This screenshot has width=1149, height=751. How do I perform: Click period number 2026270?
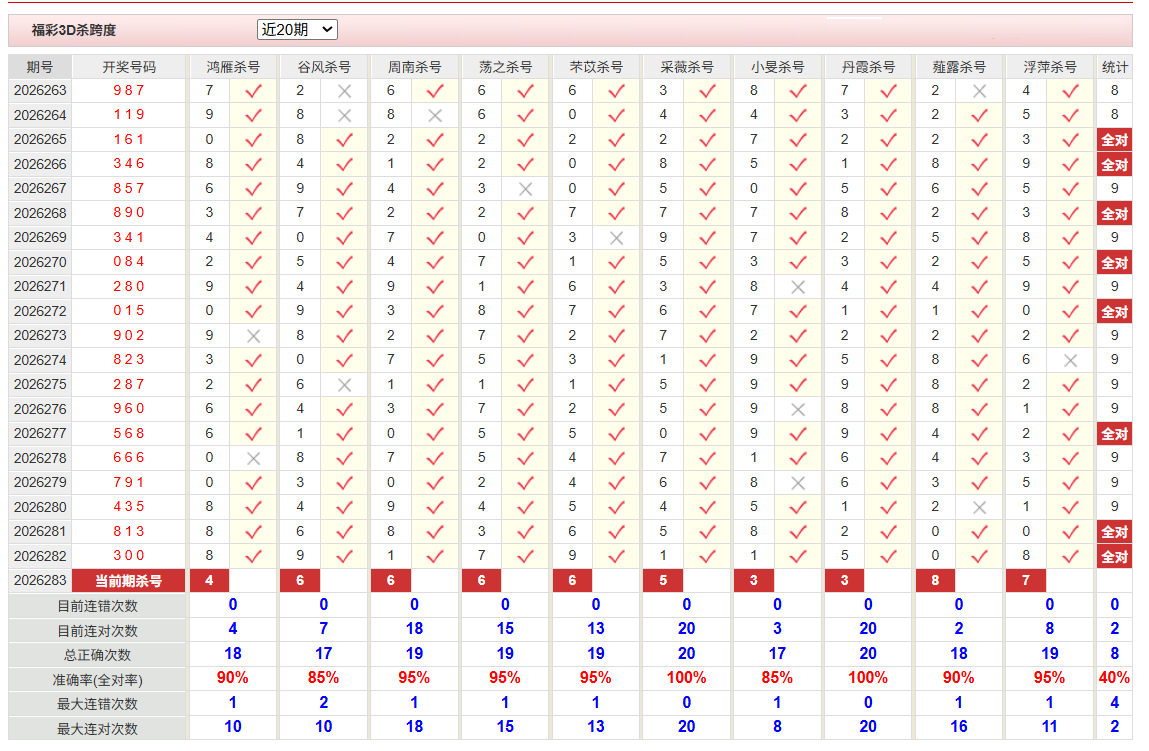click(x=40, y=262)
